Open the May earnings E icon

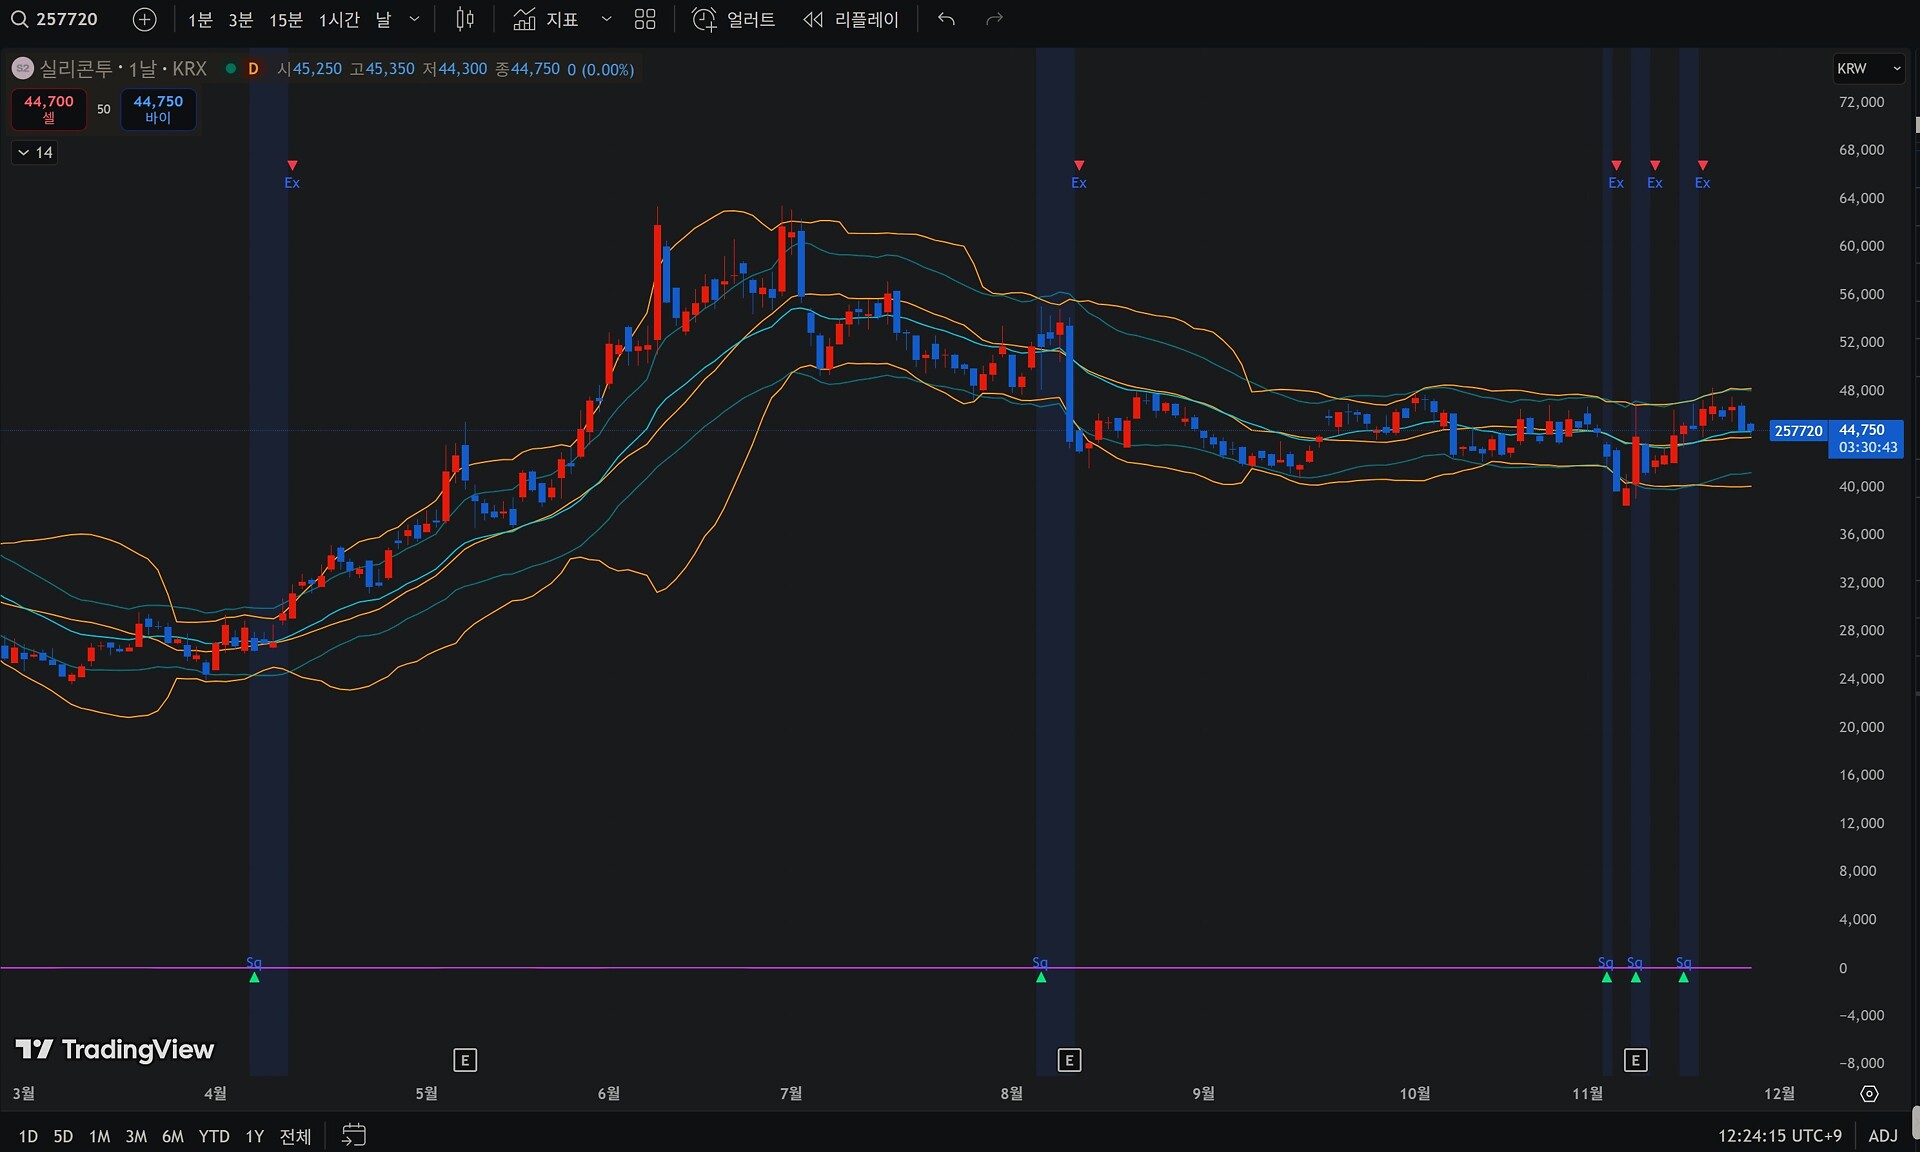click(x=465, y=1060)
